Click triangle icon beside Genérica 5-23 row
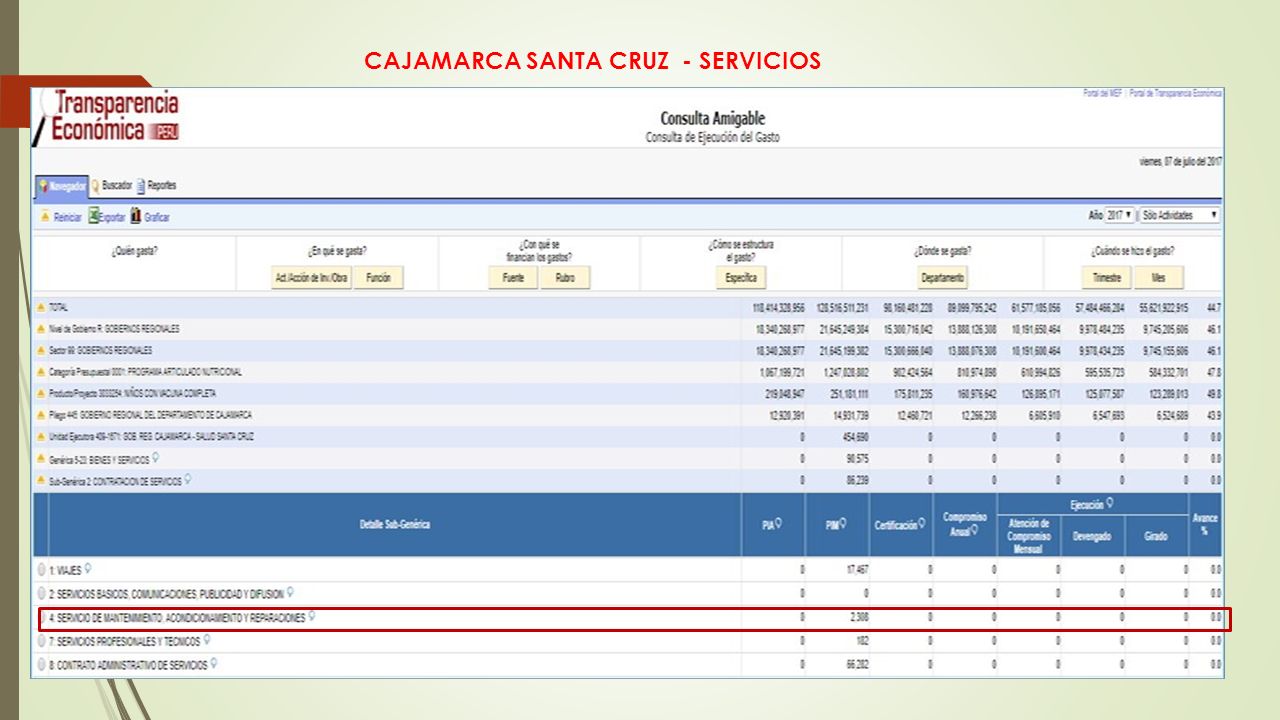The image size is (1280, 720). [x=42, y=460]
